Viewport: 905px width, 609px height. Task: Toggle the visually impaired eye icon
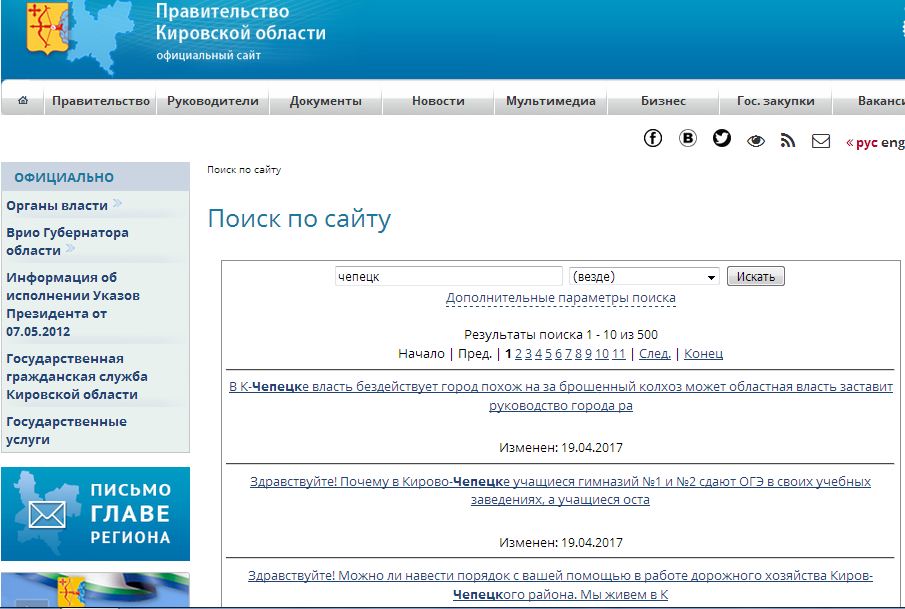tap(756, 141)
